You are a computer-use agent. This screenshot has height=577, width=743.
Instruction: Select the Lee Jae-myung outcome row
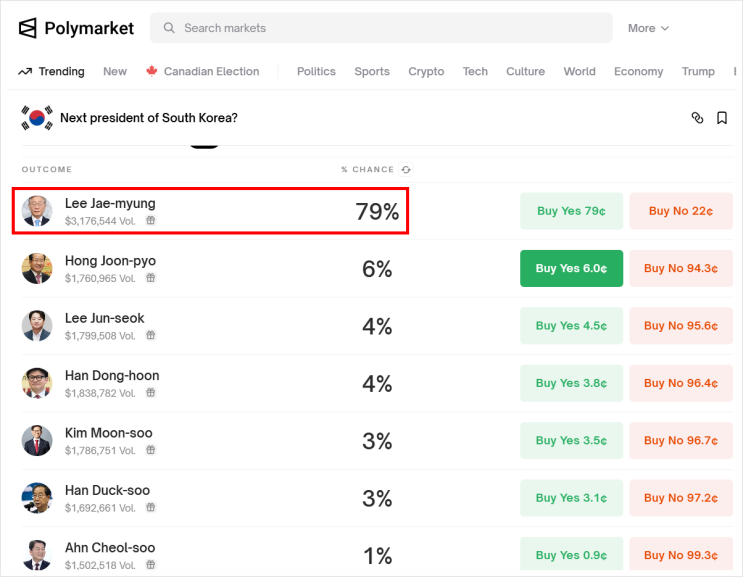click(x=210, y=211)
